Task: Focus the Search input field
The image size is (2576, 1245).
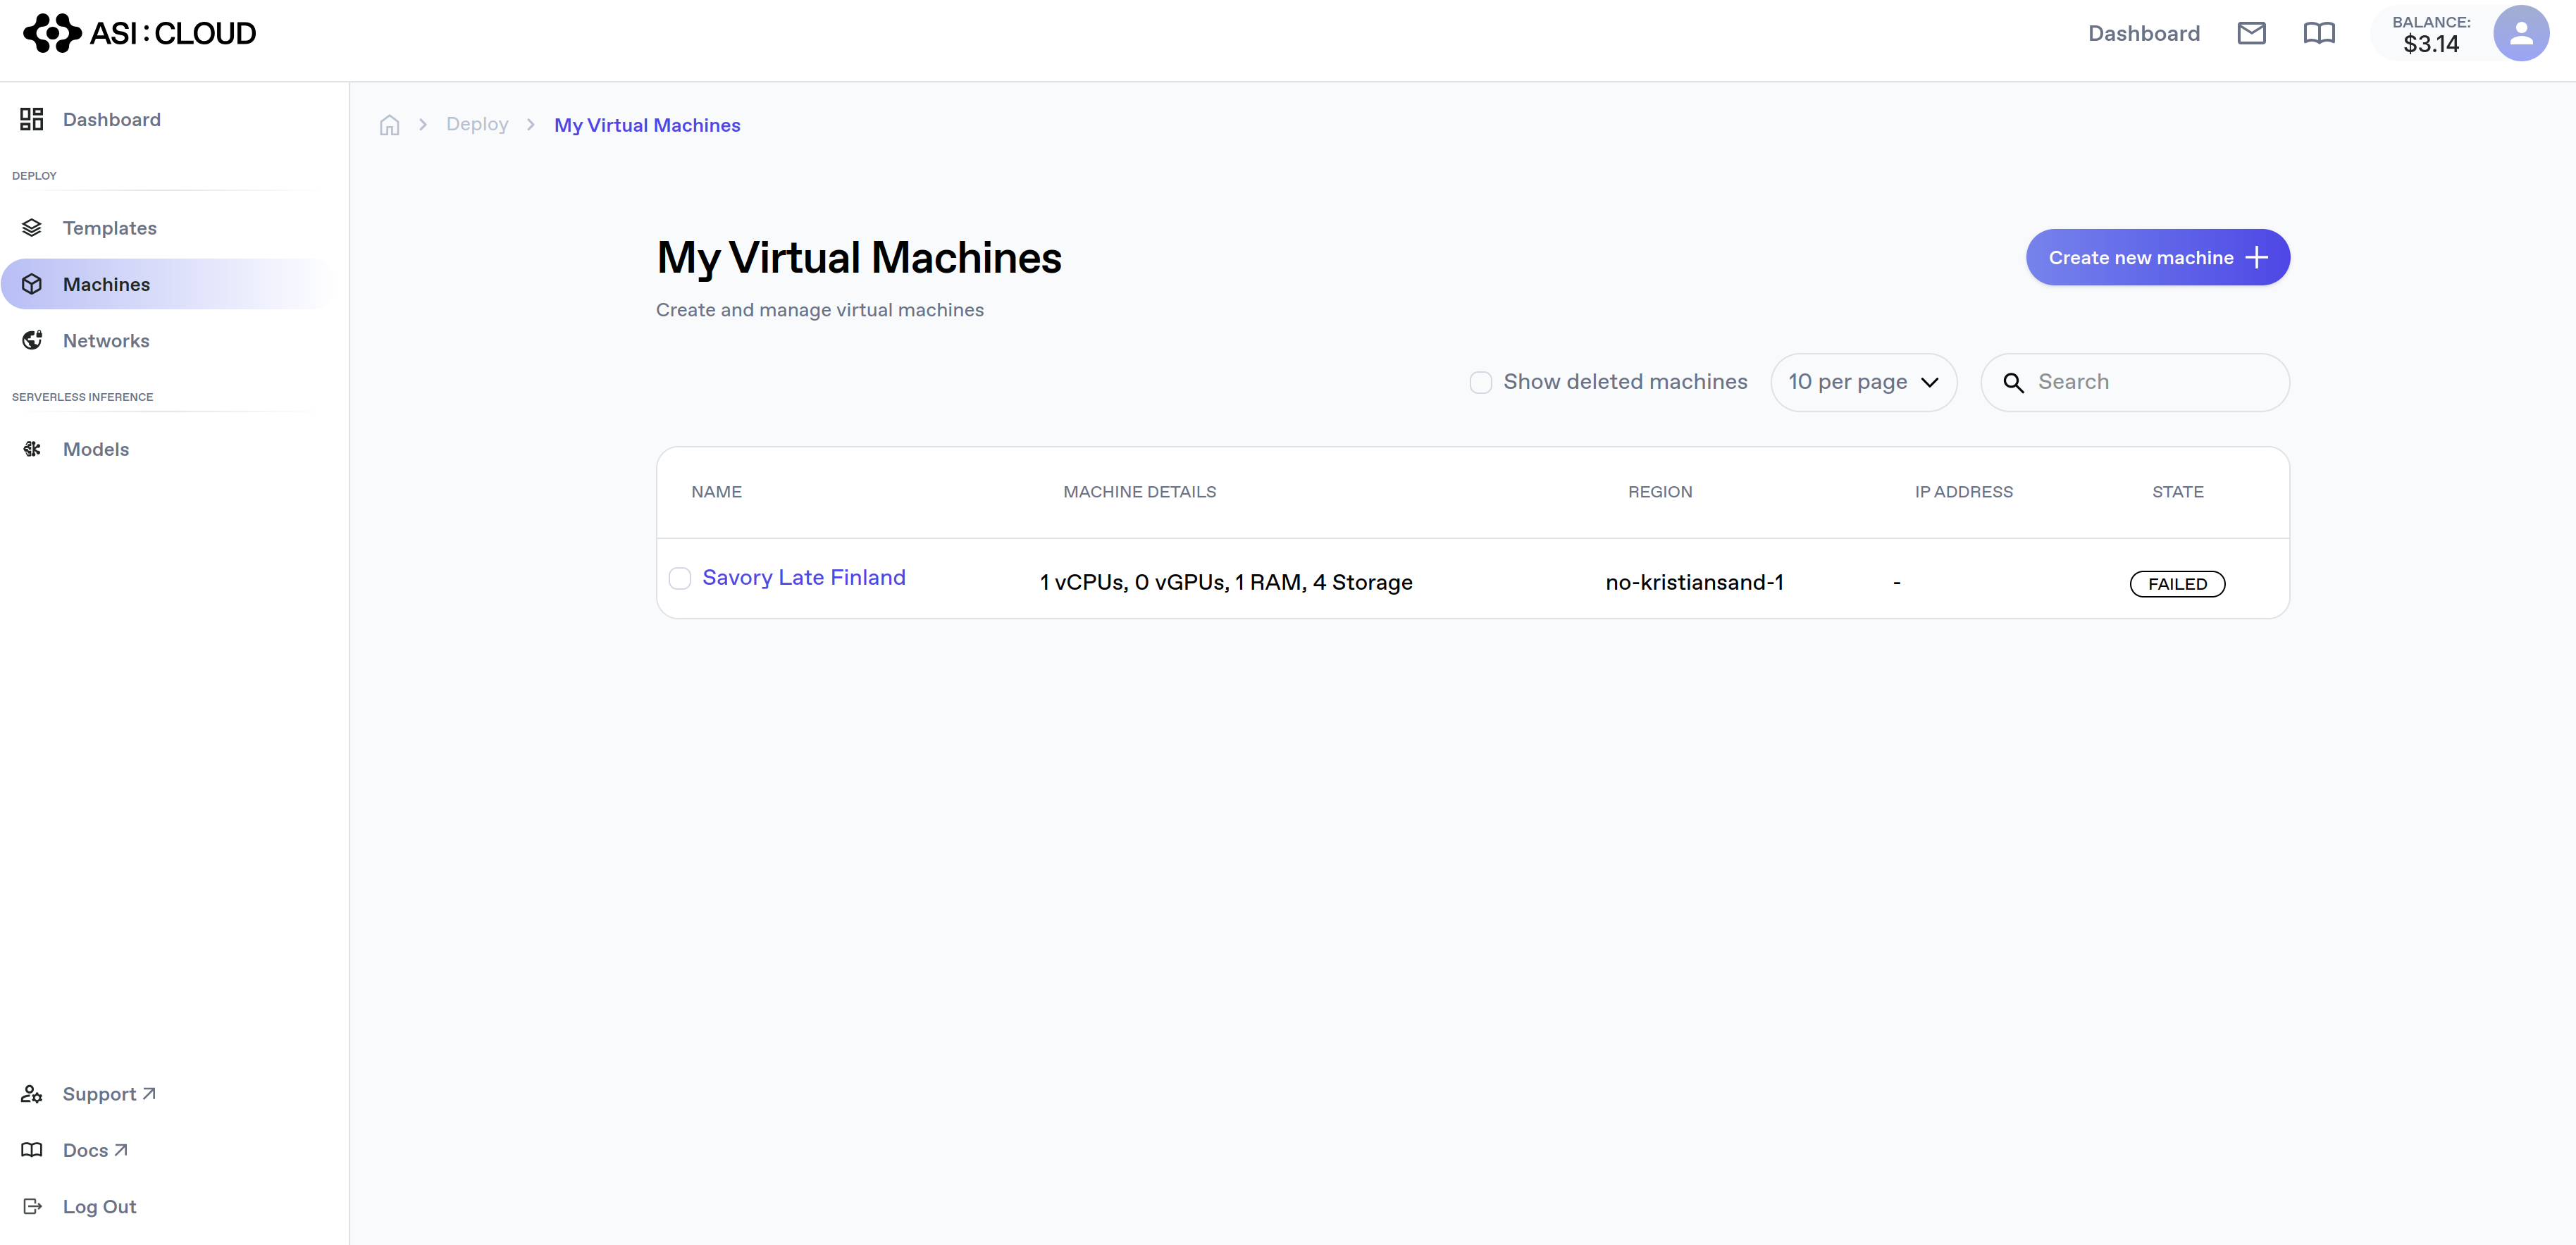Action: coord(2150,382)
